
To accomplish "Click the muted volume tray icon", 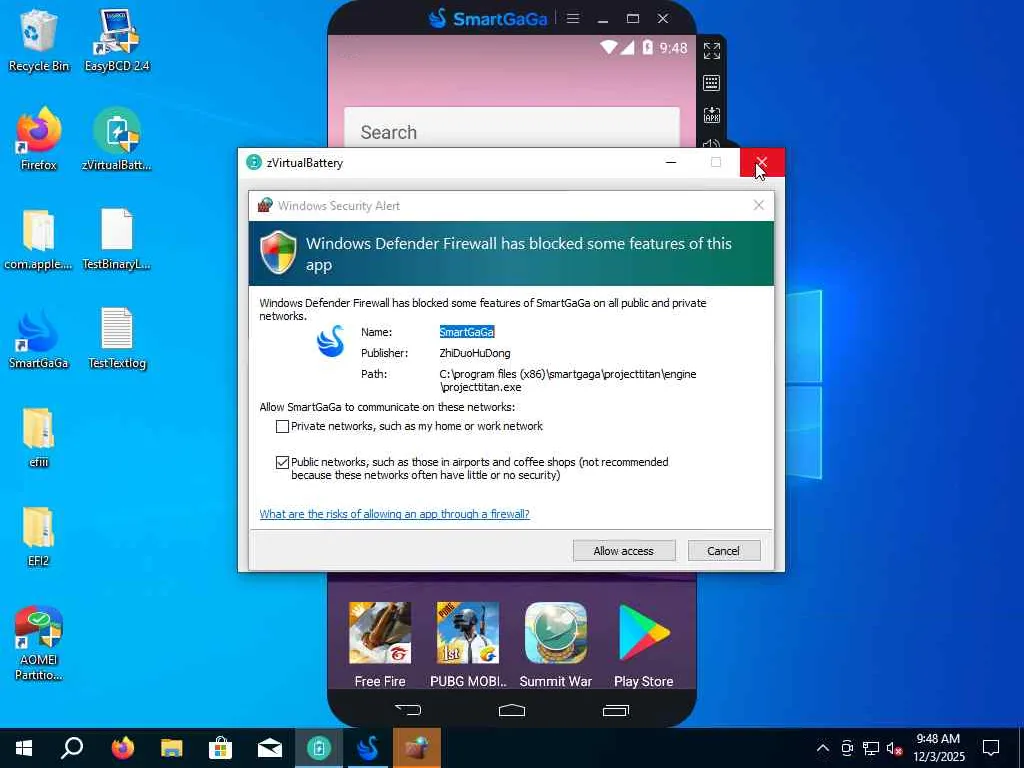I will tap(895, 748).
